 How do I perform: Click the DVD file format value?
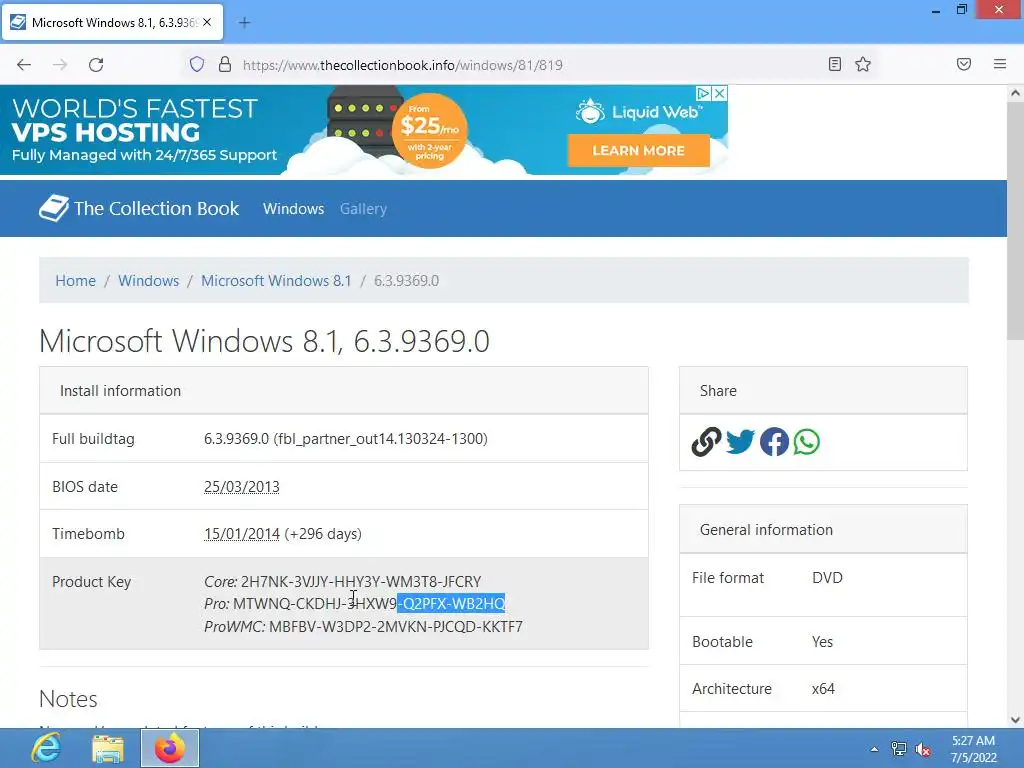tap(827, 578)
